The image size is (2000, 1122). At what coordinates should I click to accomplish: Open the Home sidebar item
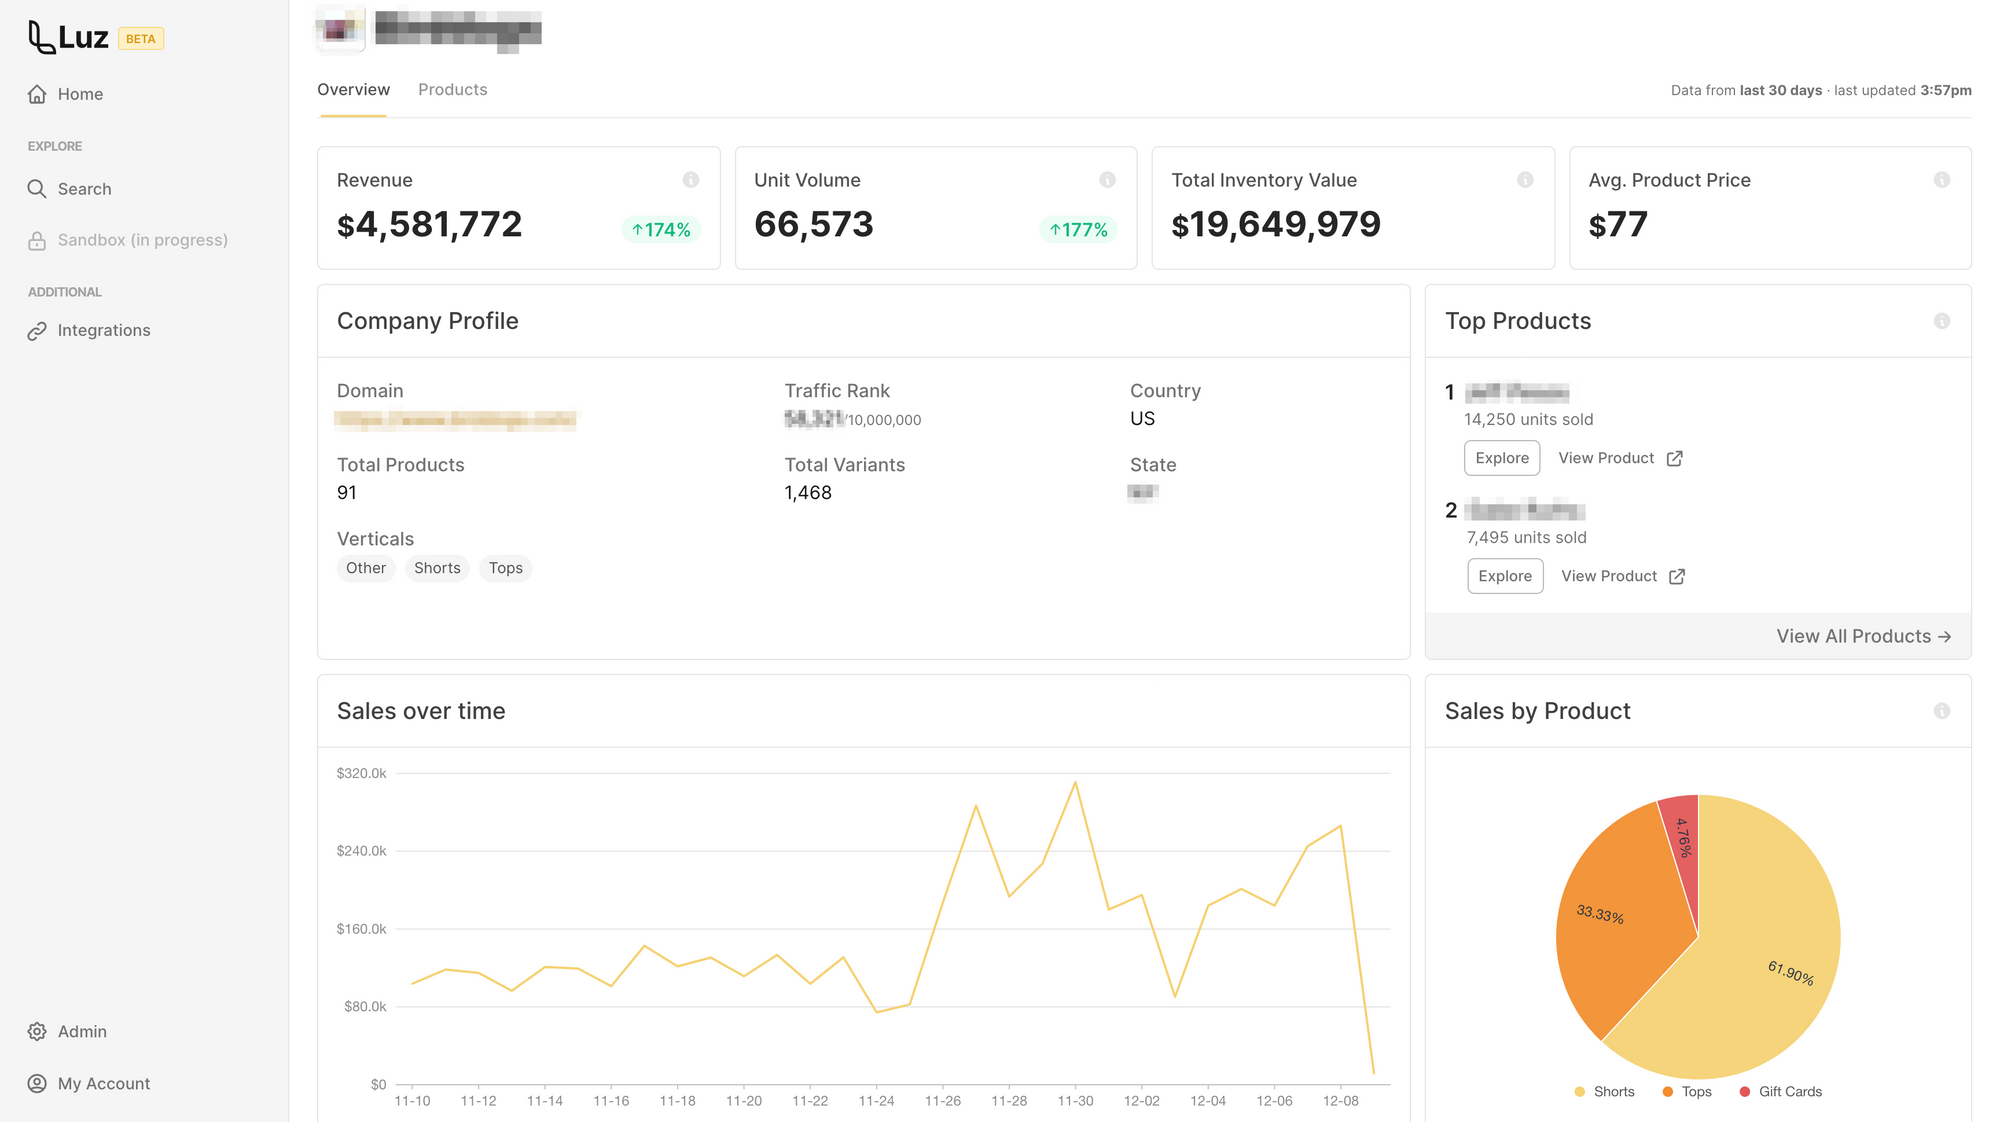pos(66,94)
